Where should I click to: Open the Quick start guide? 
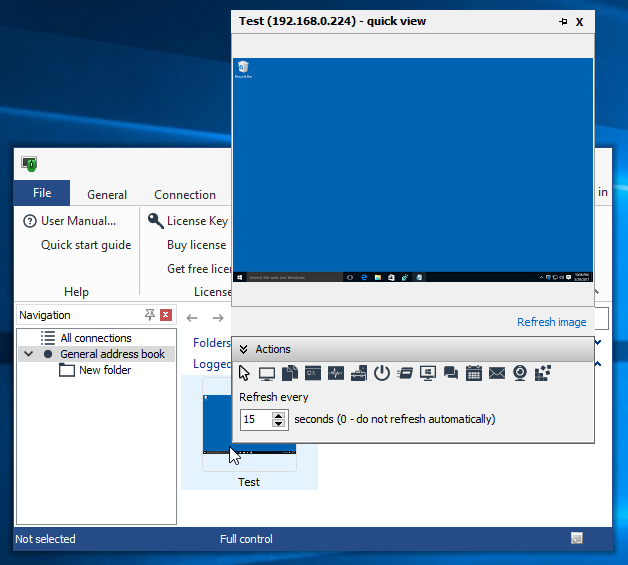86,245
